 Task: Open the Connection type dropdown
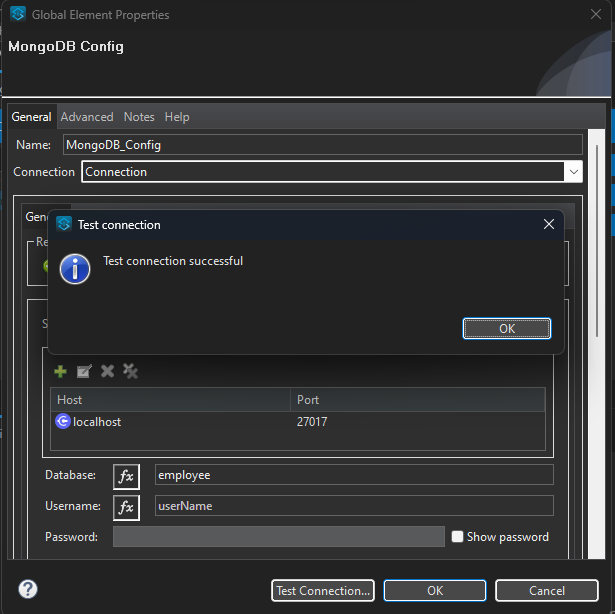573,172
